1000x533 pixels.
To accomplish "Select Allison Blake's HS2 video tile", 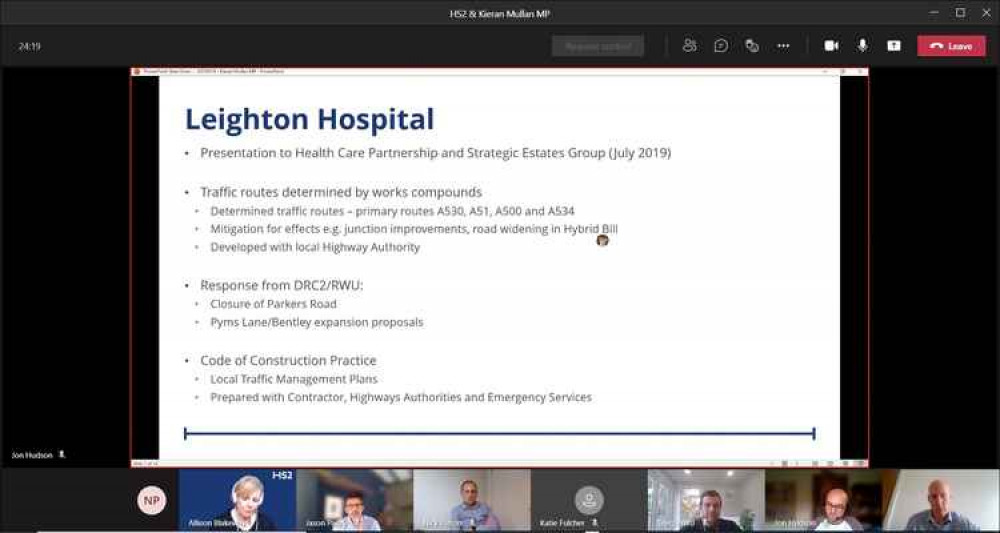I will tap(237, 500).
